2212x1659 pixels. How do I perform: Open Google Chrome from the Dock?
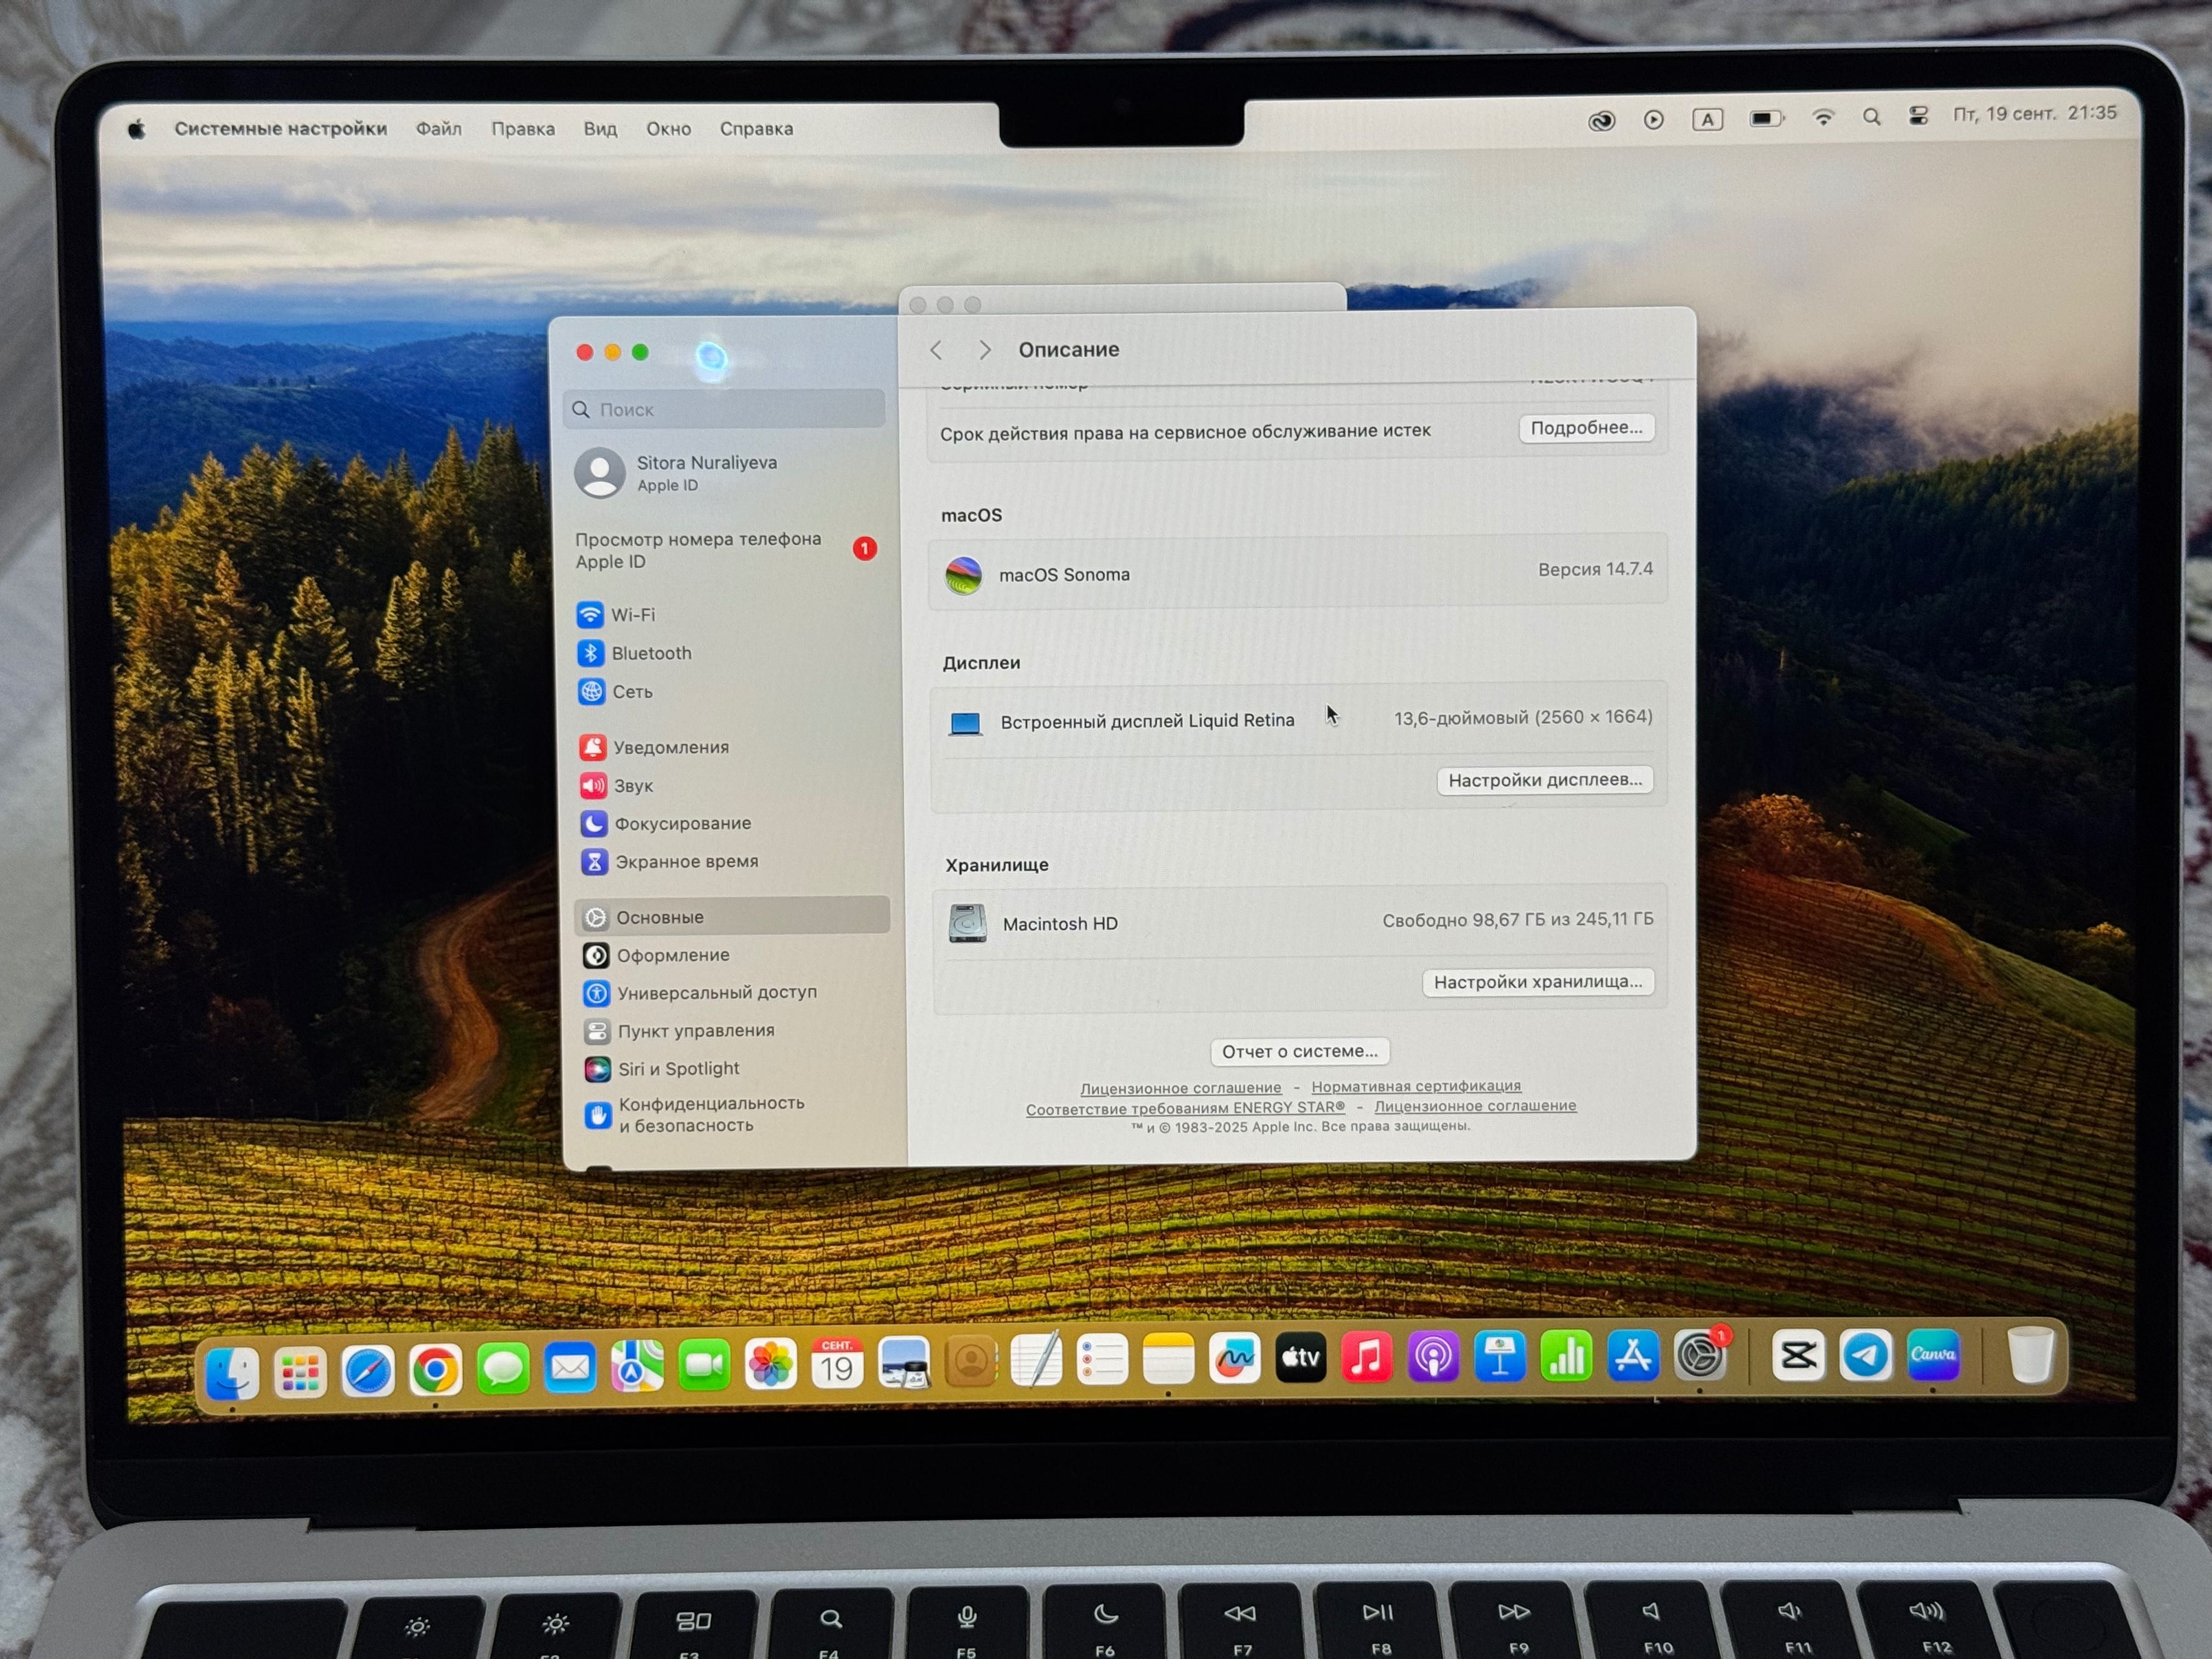(x=435, y=1369)
